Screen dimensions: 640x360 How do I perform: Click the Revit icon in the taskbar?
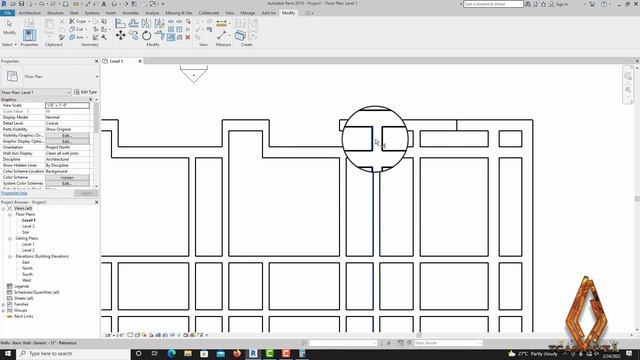click(253, 353)
